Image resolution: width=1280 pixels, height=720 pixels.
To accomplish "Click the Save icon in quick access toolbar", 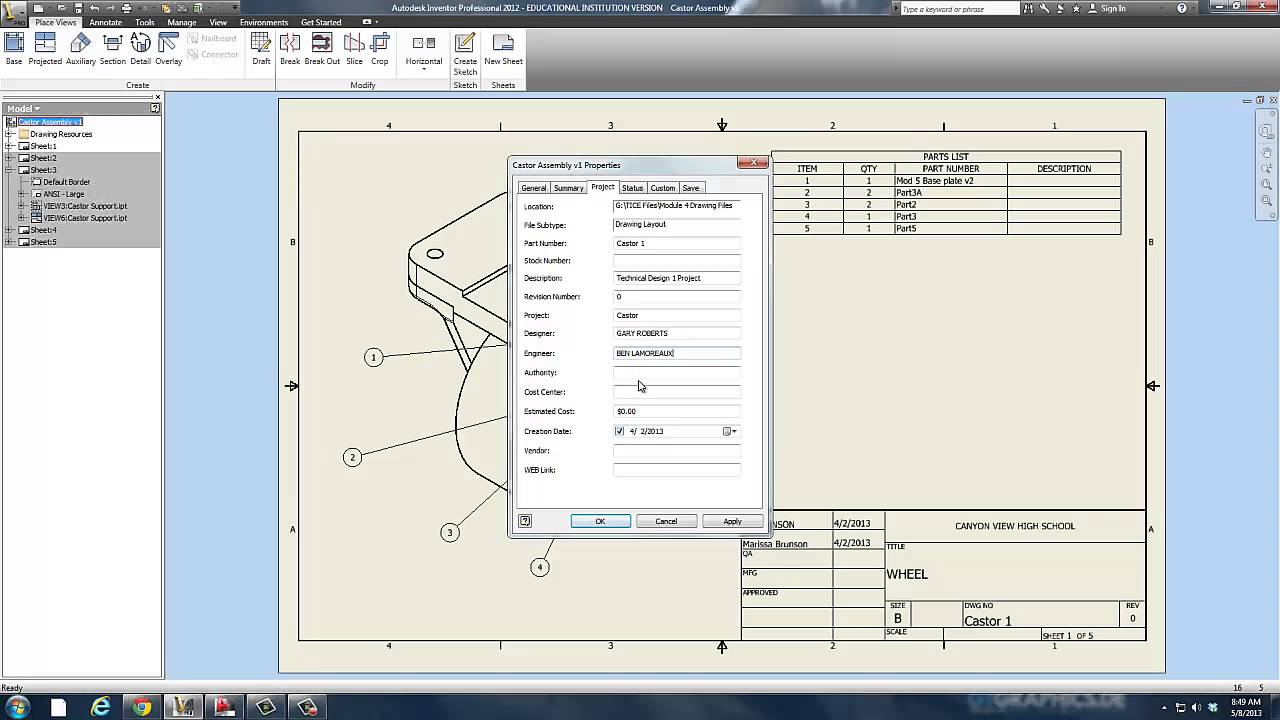I will pyautogui.click(x=78, y=8).
